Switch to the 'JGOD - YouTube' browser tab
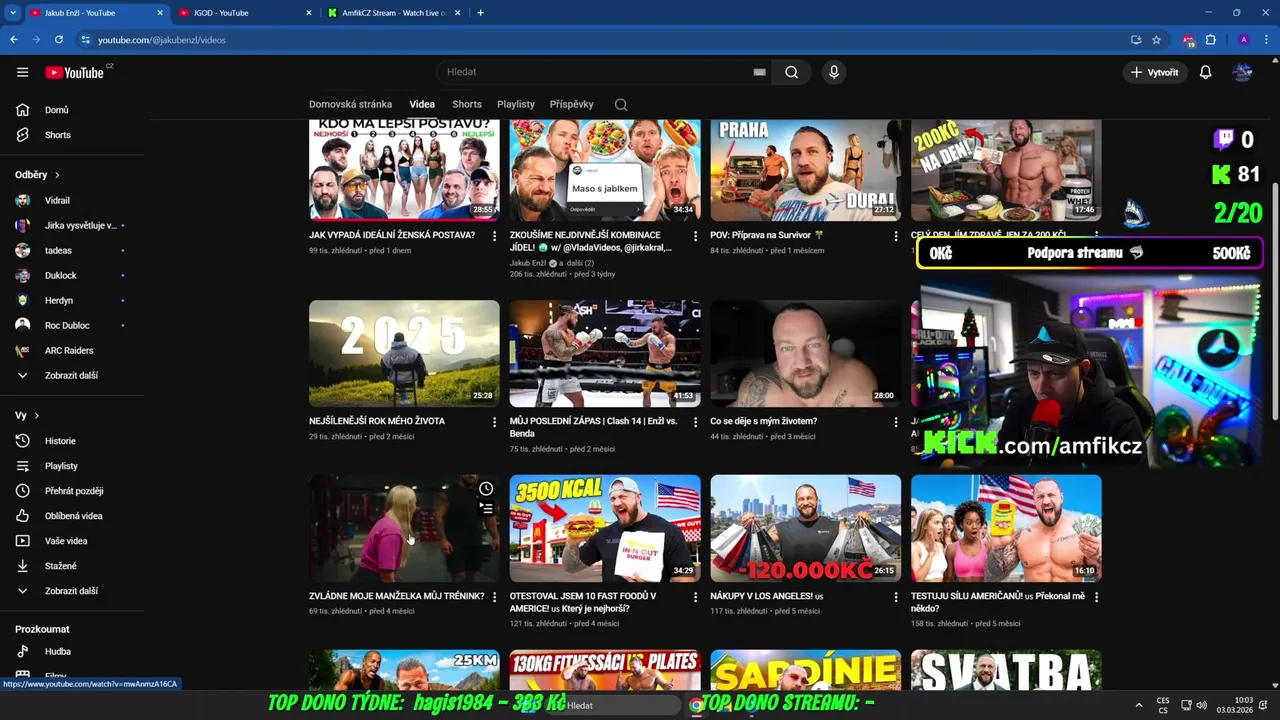This screenshot has width=1280, height=720. [x=243, y=13]
